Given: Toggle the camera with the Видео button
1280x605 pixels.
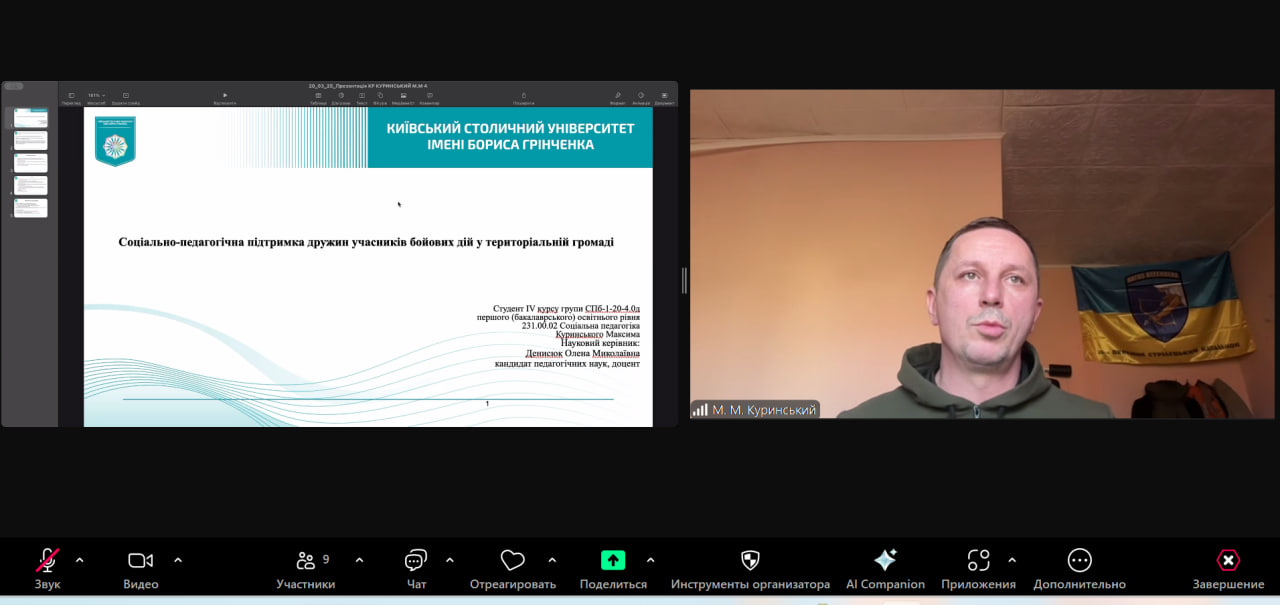Looking at the screenshot, I should [140, 561].
